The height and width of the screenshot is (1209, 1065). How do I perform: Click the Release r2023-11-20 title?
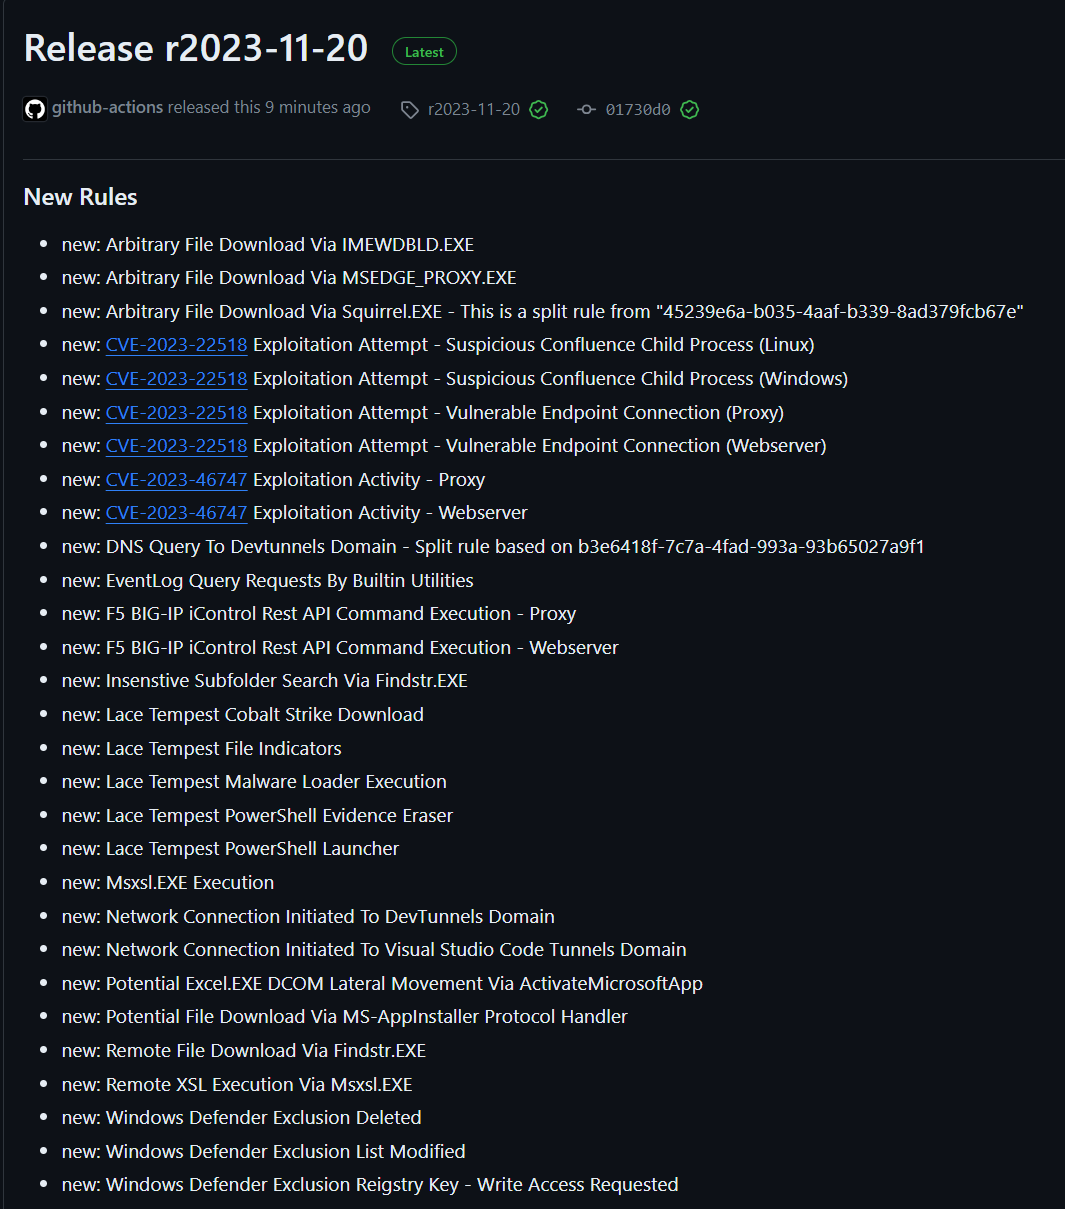196,49
